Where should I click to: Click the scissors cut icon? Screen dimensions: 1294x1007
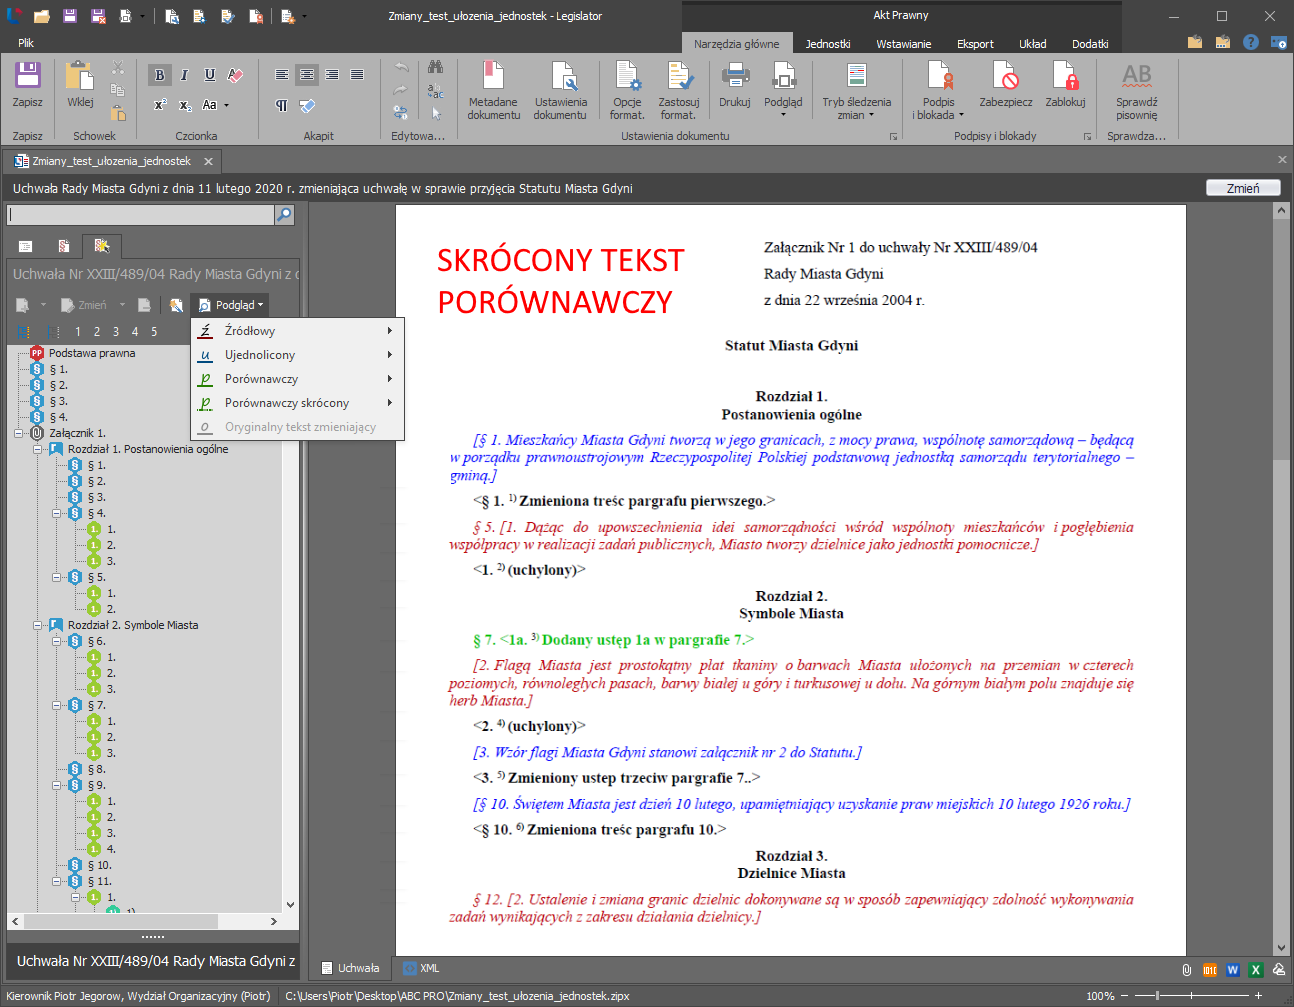118,67
